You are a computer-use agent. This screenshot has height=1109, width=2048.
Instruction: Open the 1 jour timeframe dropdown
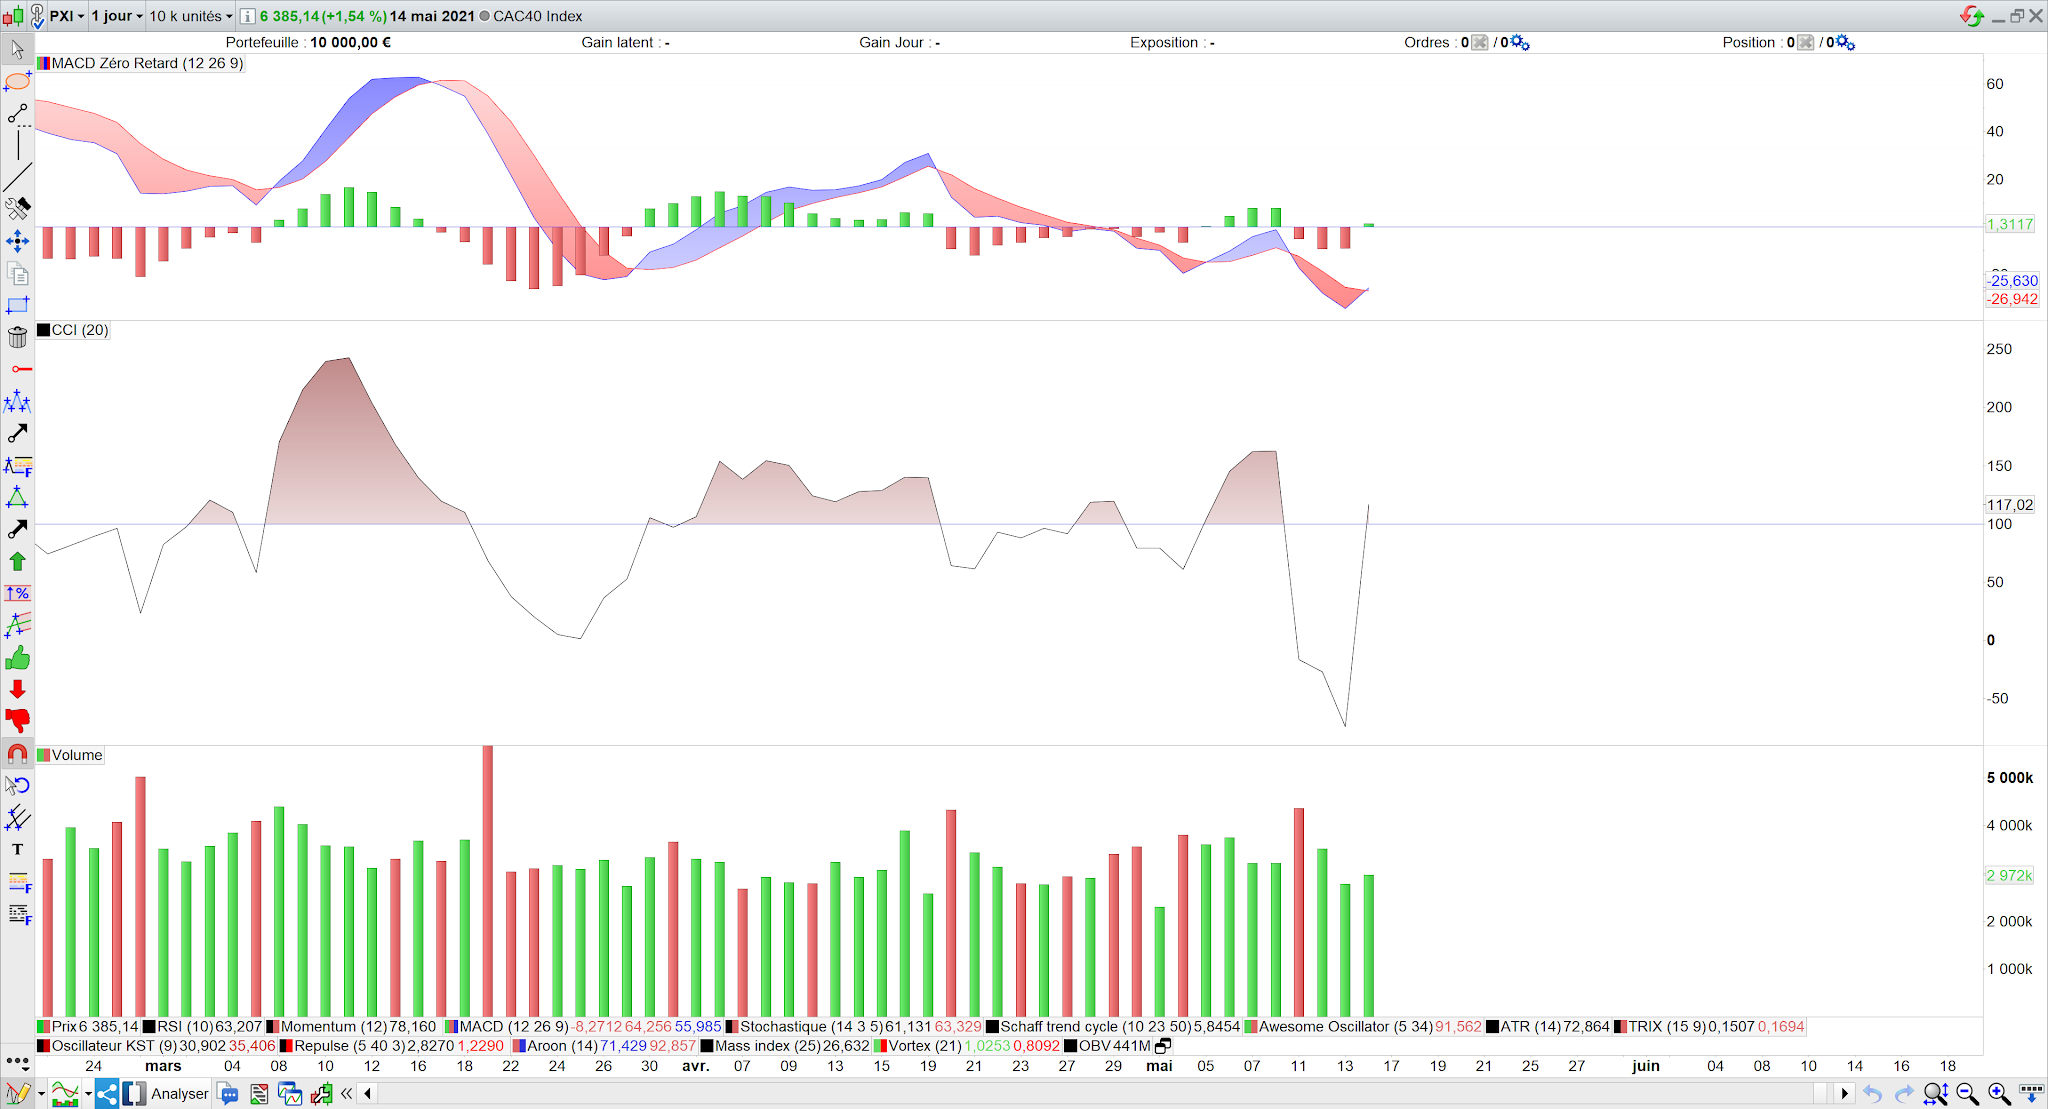[x=117, y=16]
